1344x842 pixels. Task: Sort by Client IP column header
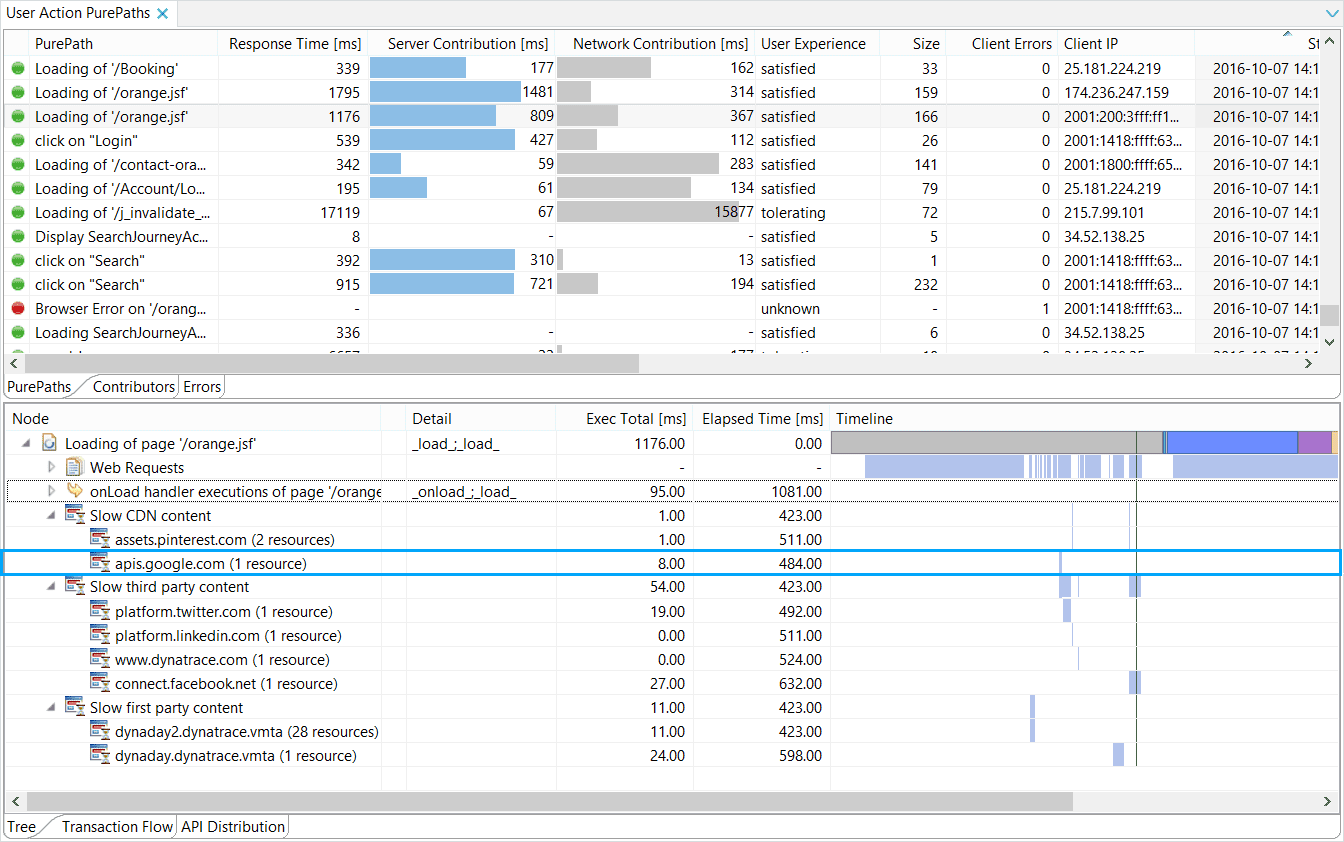pyautogui.click(x=1091, y=44)
